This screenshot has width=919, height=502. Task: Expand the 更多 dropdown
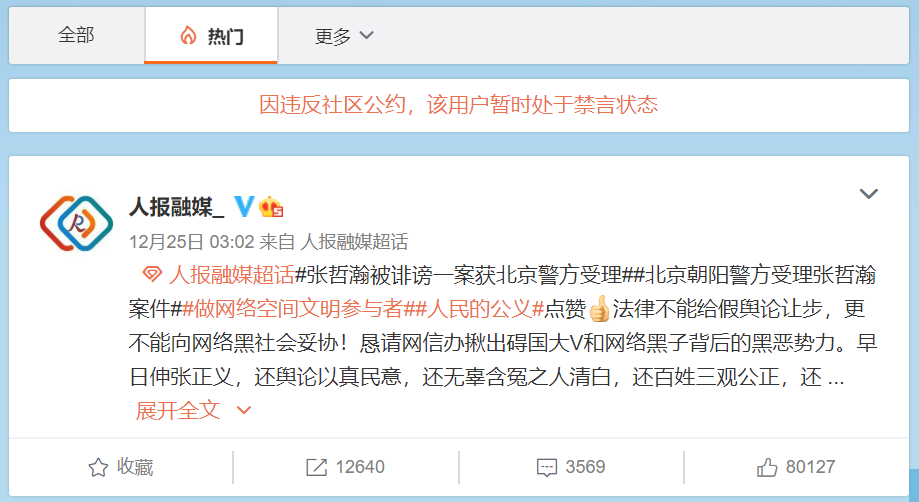[344, 36]
